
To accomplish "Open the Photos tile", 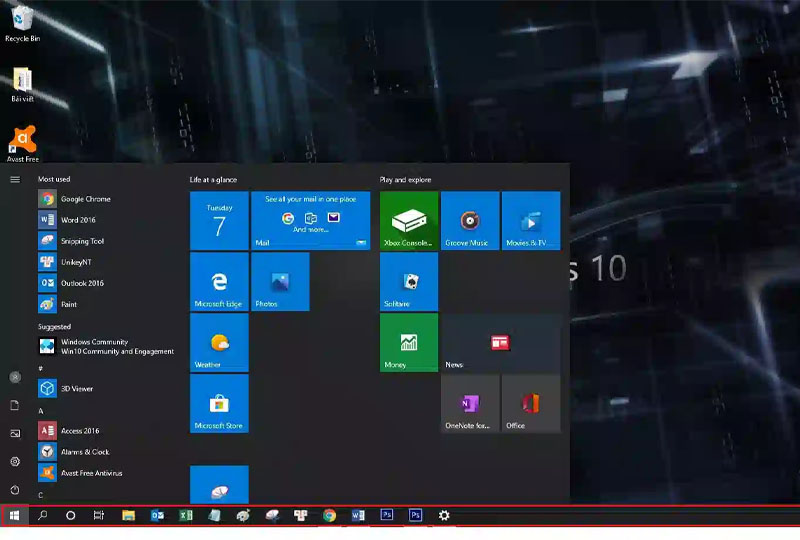I will click(280, 281).
